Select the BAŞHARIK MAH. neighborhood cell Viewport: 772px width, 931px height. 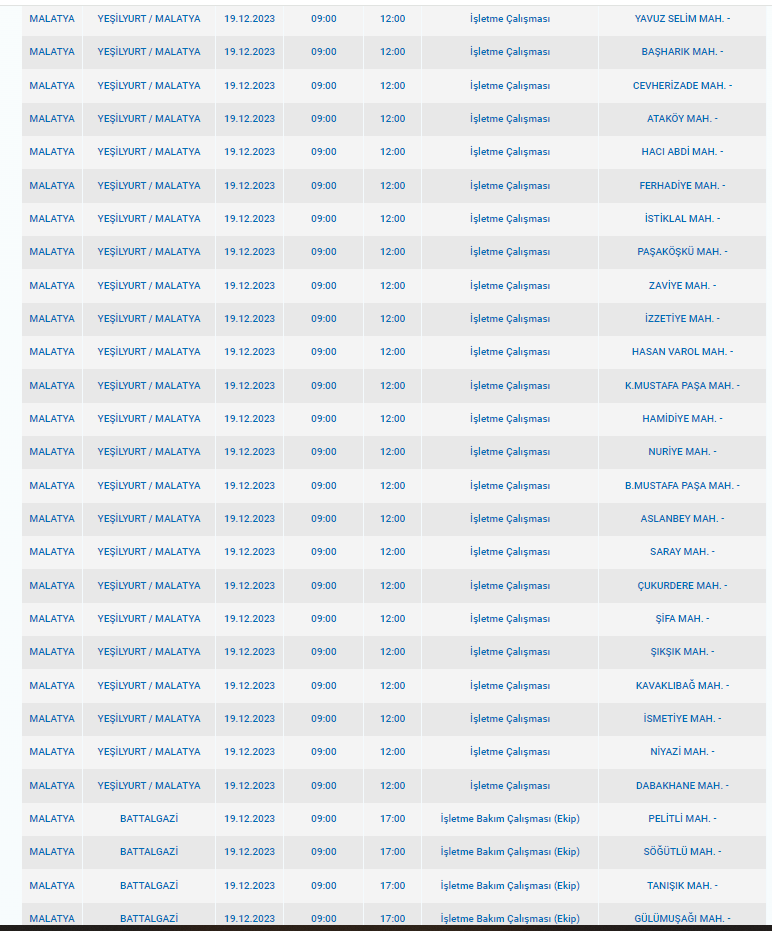pyautogui.click(x=682, y=52)
